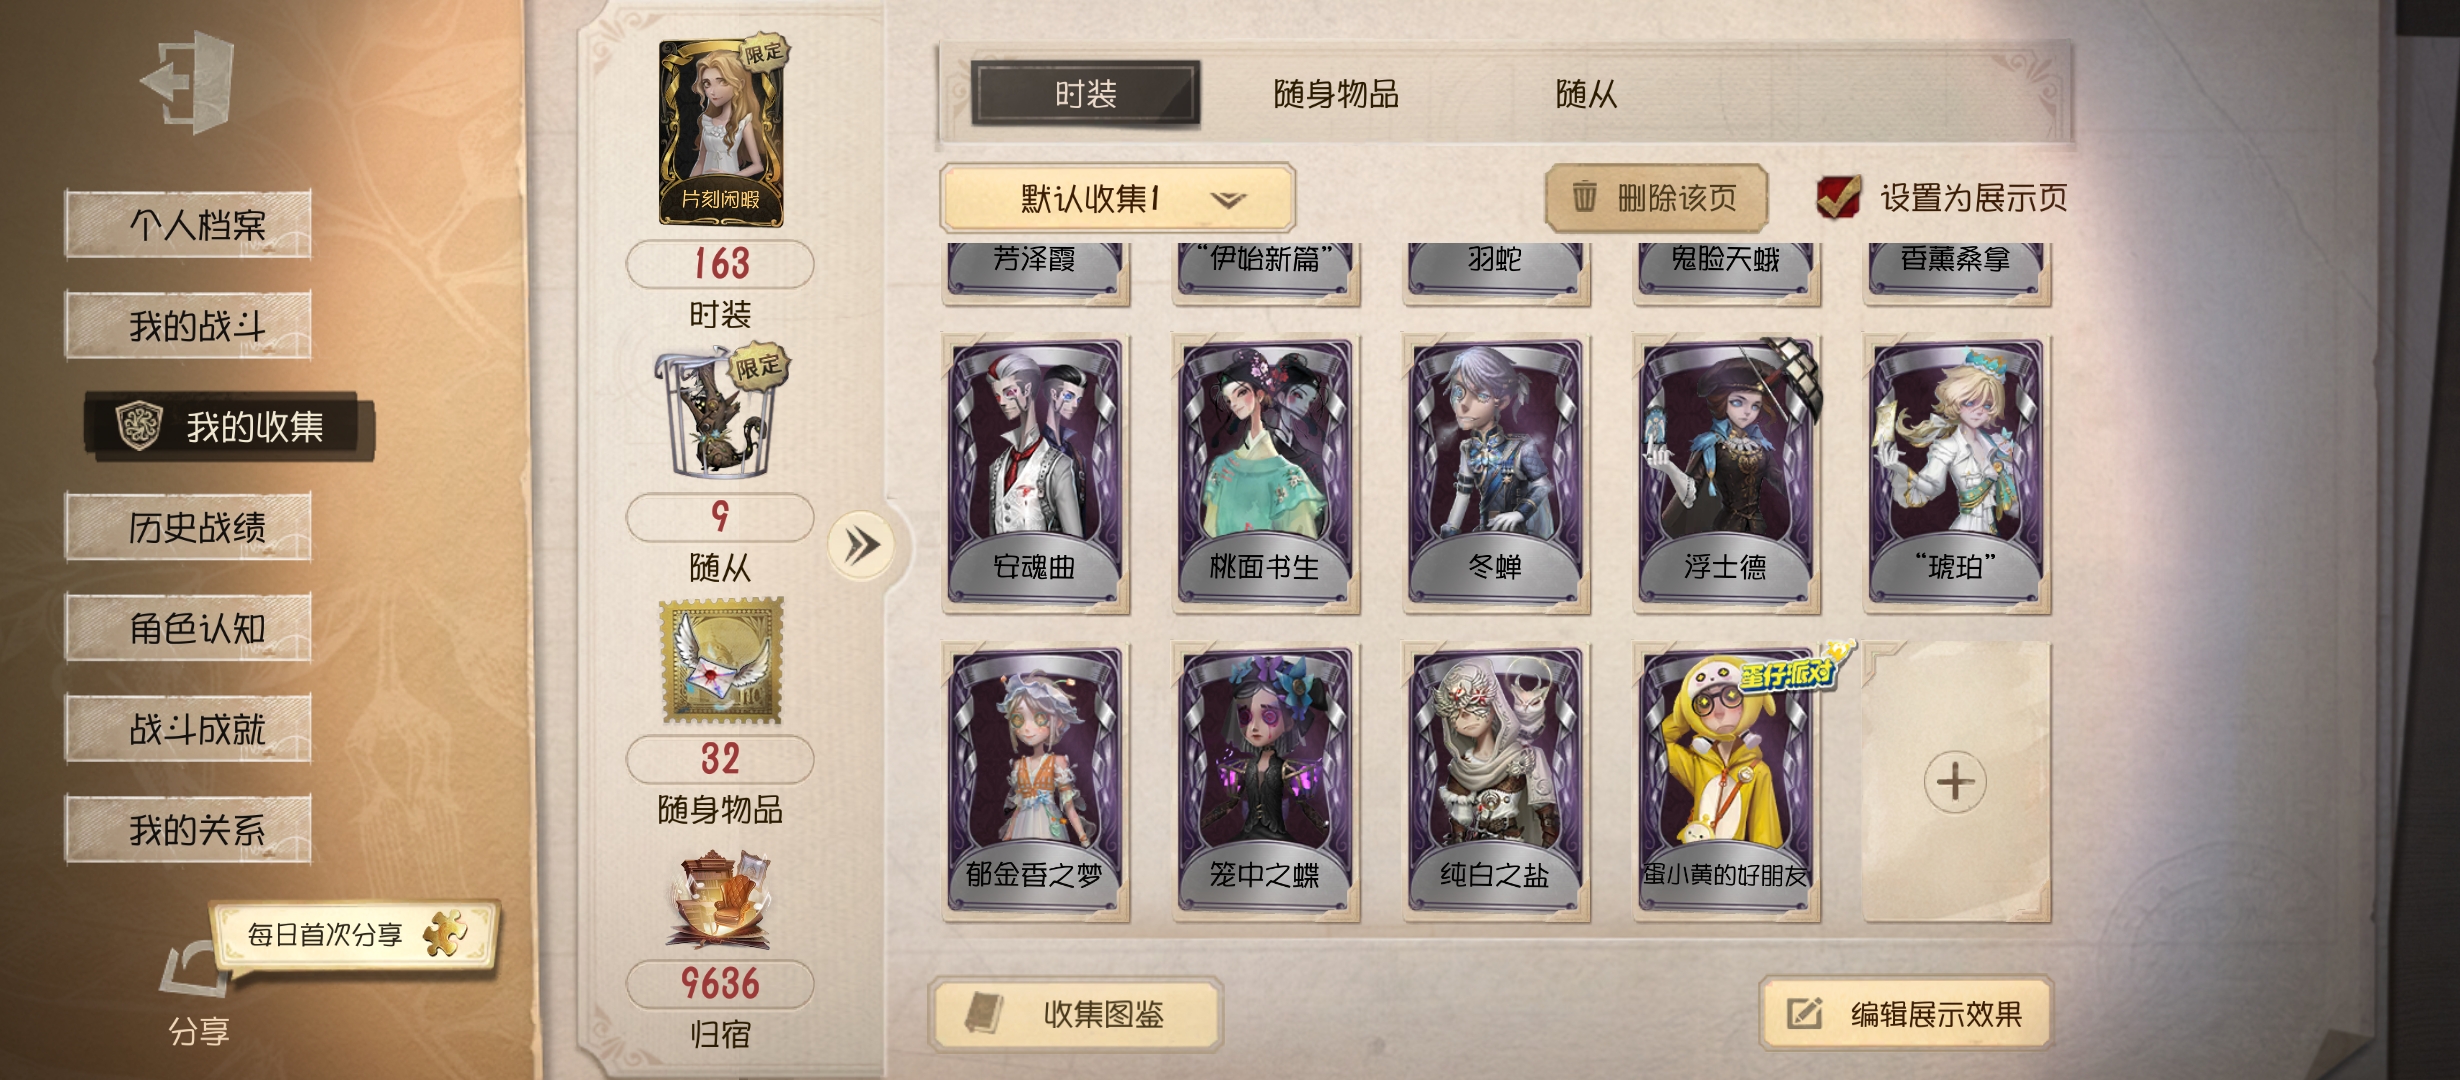The image size is (2460, 1080).
Task: Click the double-arrow expand panel button
Action: click(x=860, y=546)
